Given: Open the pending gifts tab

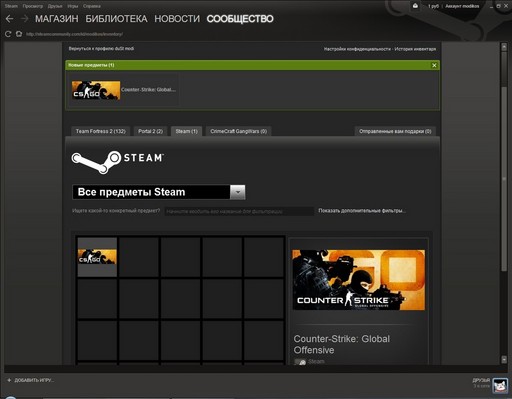Looking at the screenshot, I should click(395, 131).
